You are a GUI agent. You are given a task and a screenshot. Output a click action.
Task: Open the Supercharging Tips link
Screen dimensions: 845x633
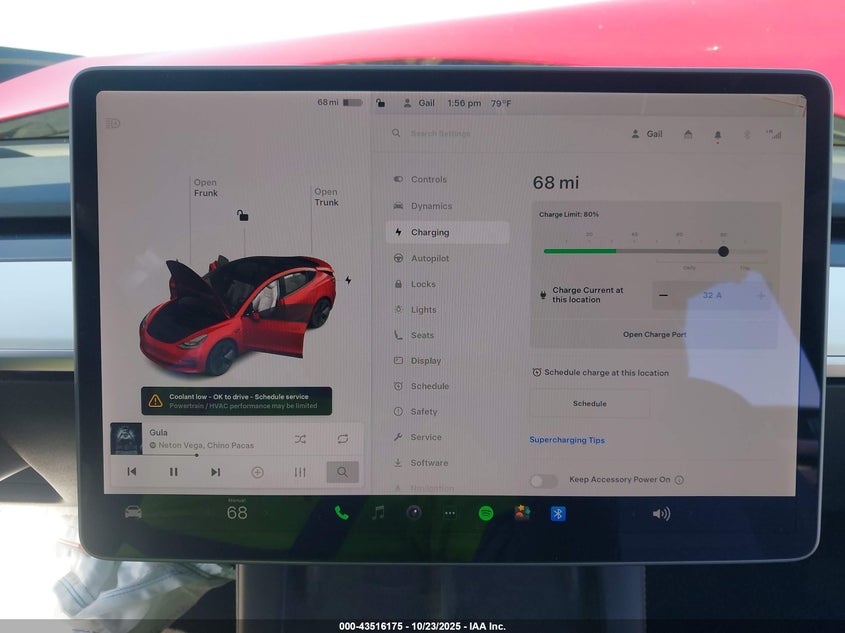pos(567,440)
